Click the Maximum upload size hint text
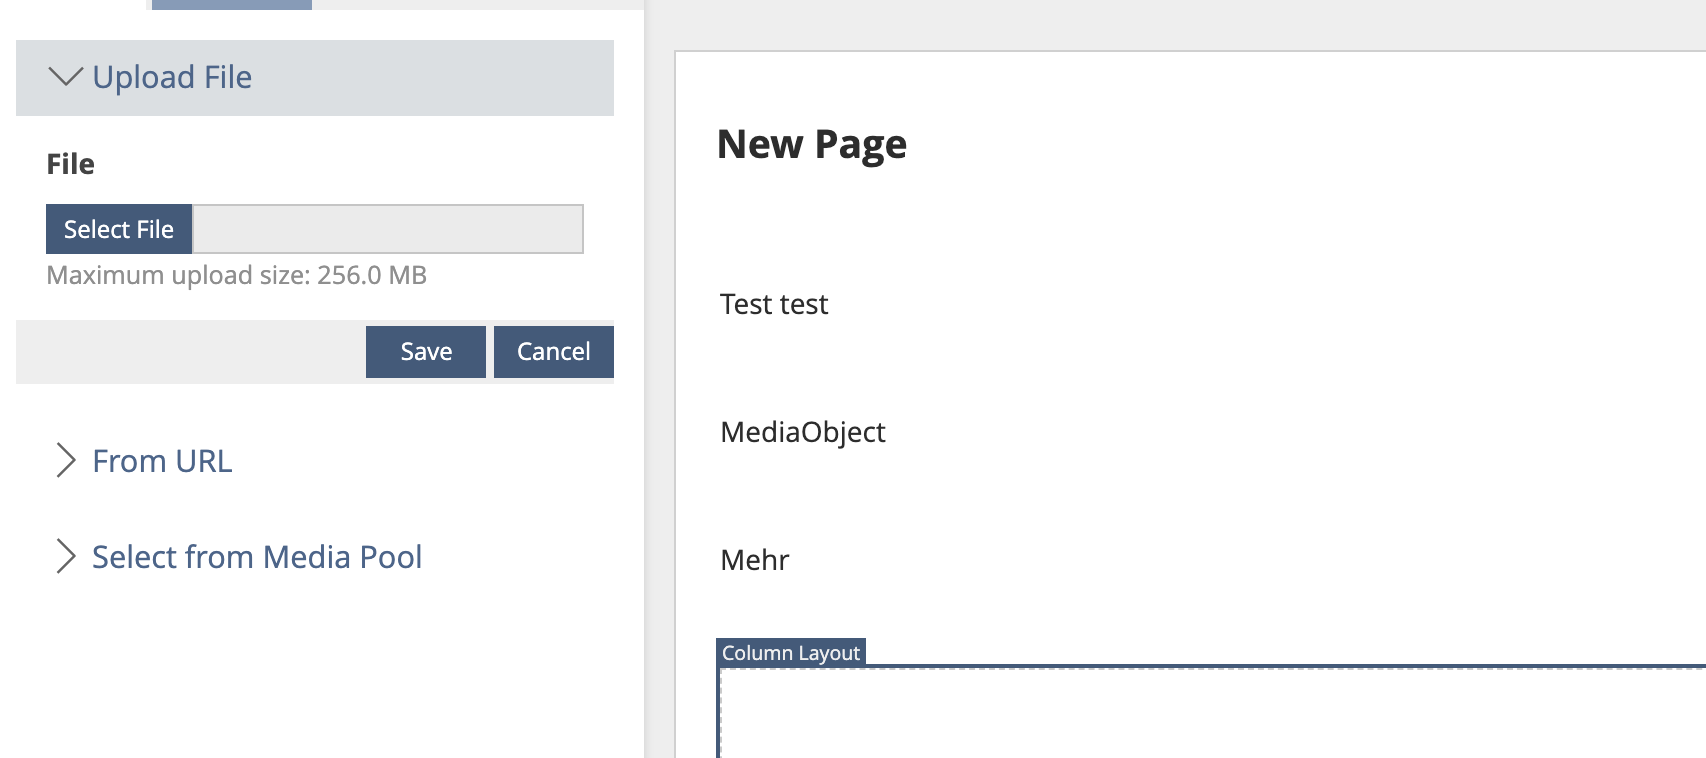 pyautogui.click(x=237, y=275)
